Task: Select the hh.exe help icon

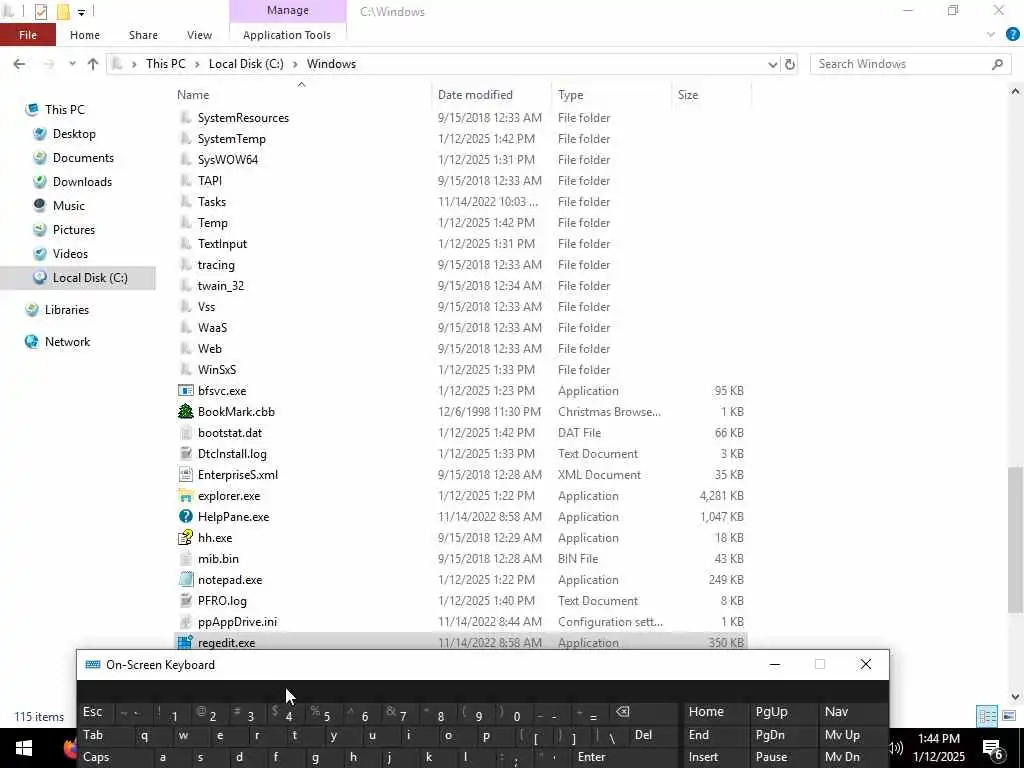Action: click(x=185, y=537)
